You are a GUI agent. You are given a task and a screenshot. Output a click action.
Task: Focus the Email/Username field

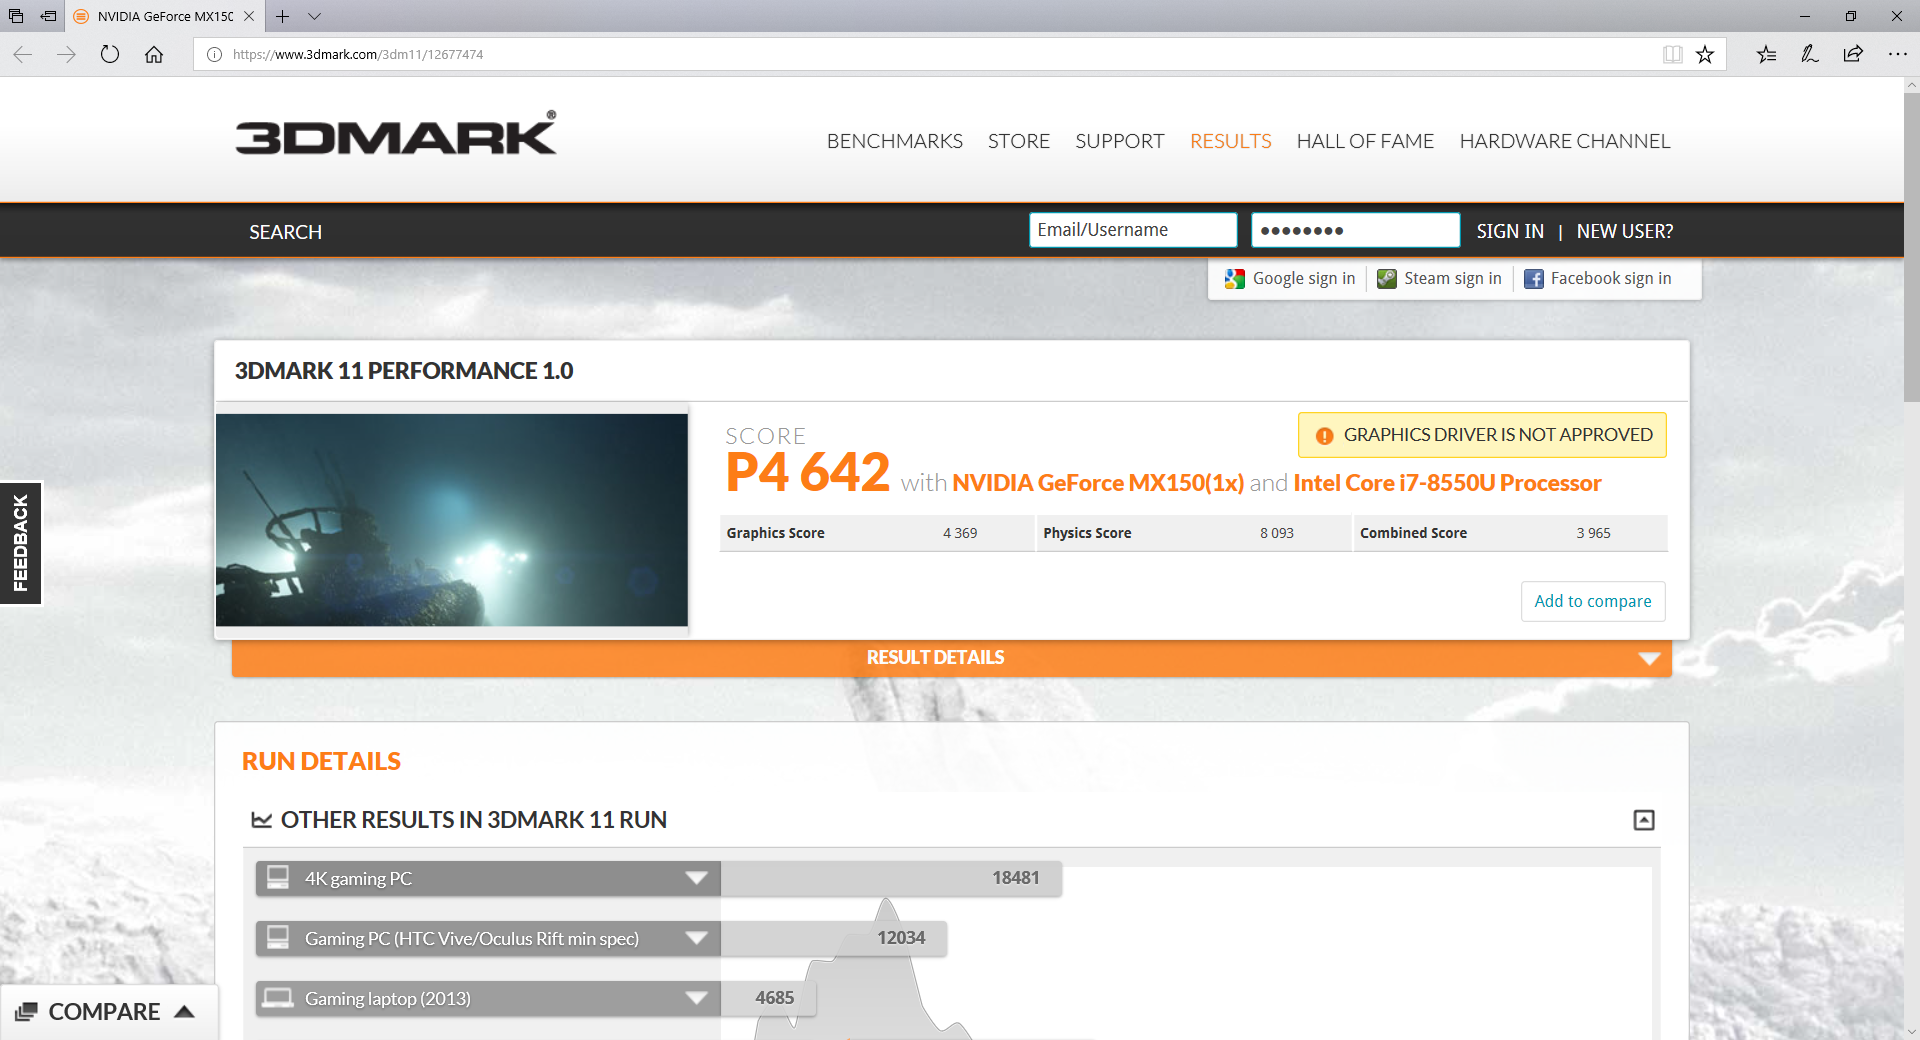[1133, 230]
